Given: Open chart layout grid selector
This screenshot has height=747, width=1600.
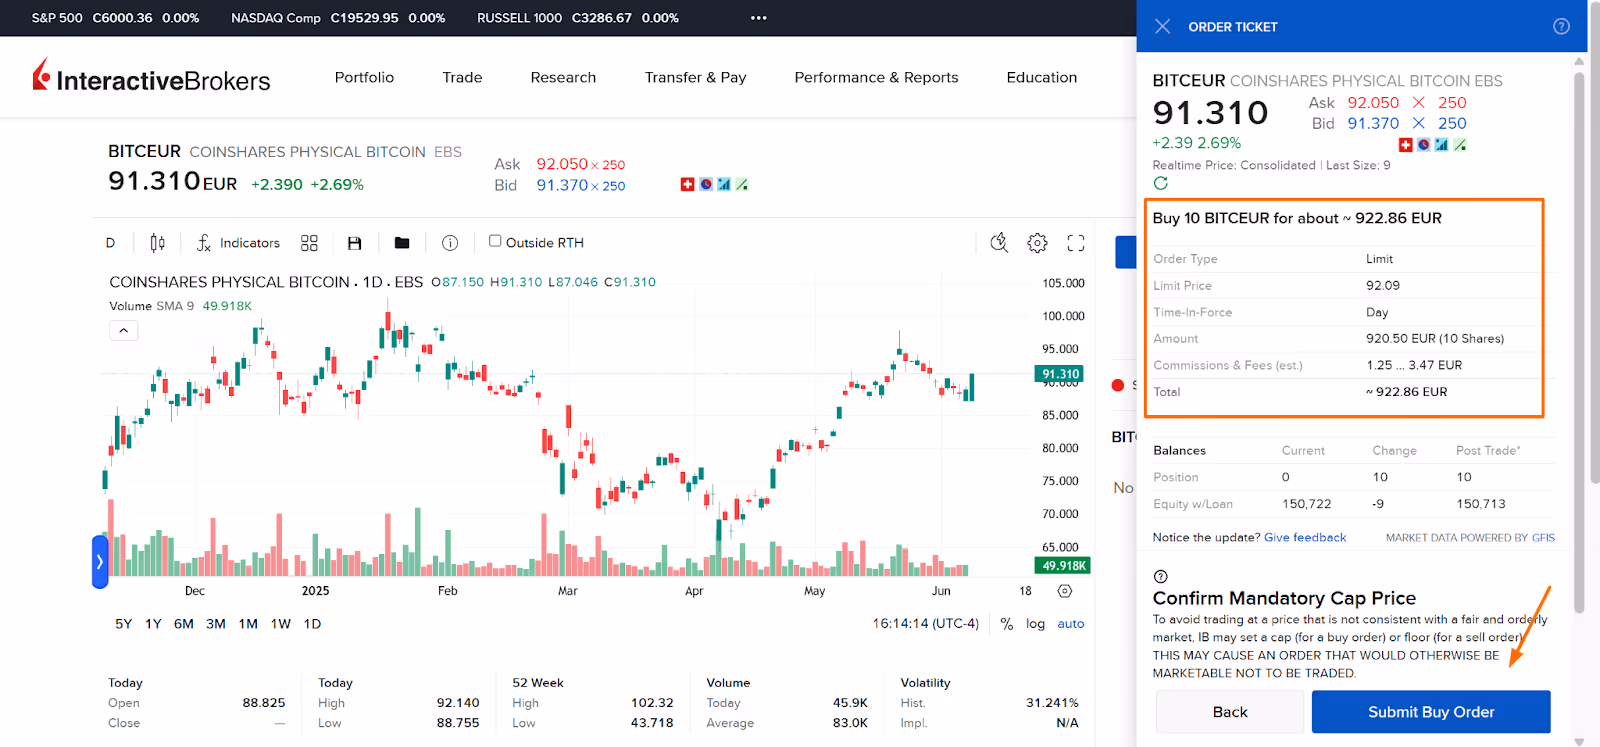Looking at the screenshot, I should click(309, 243).
